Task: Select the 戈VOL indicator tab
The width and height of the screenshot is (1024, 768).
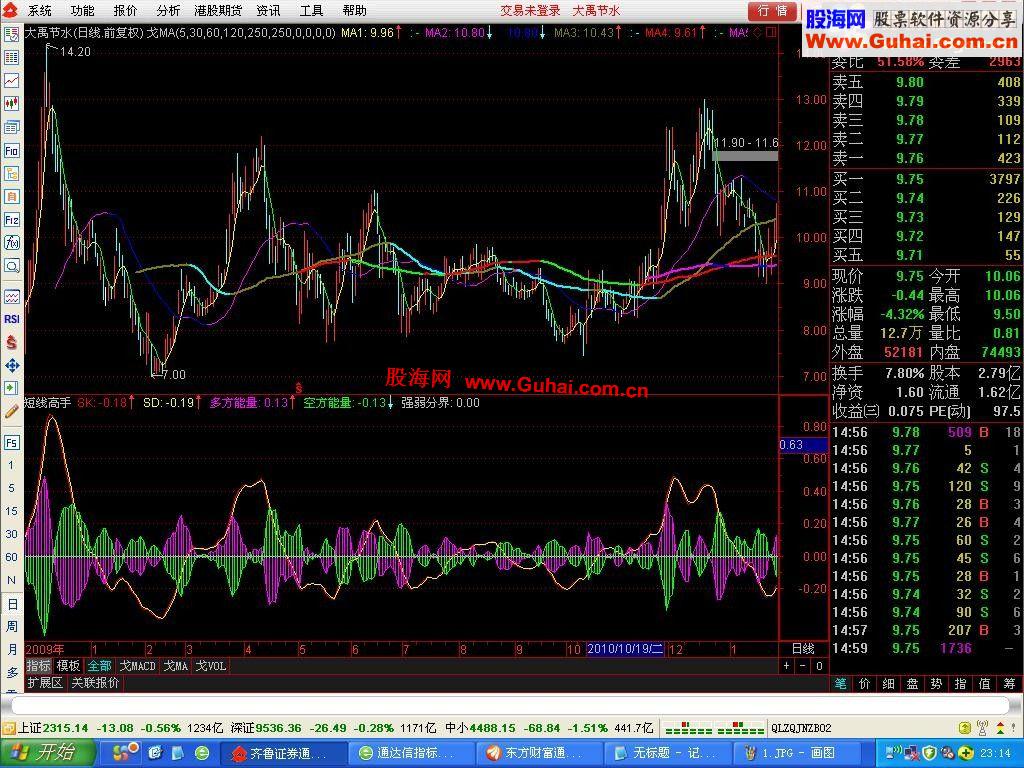Action: pos(211,666)
